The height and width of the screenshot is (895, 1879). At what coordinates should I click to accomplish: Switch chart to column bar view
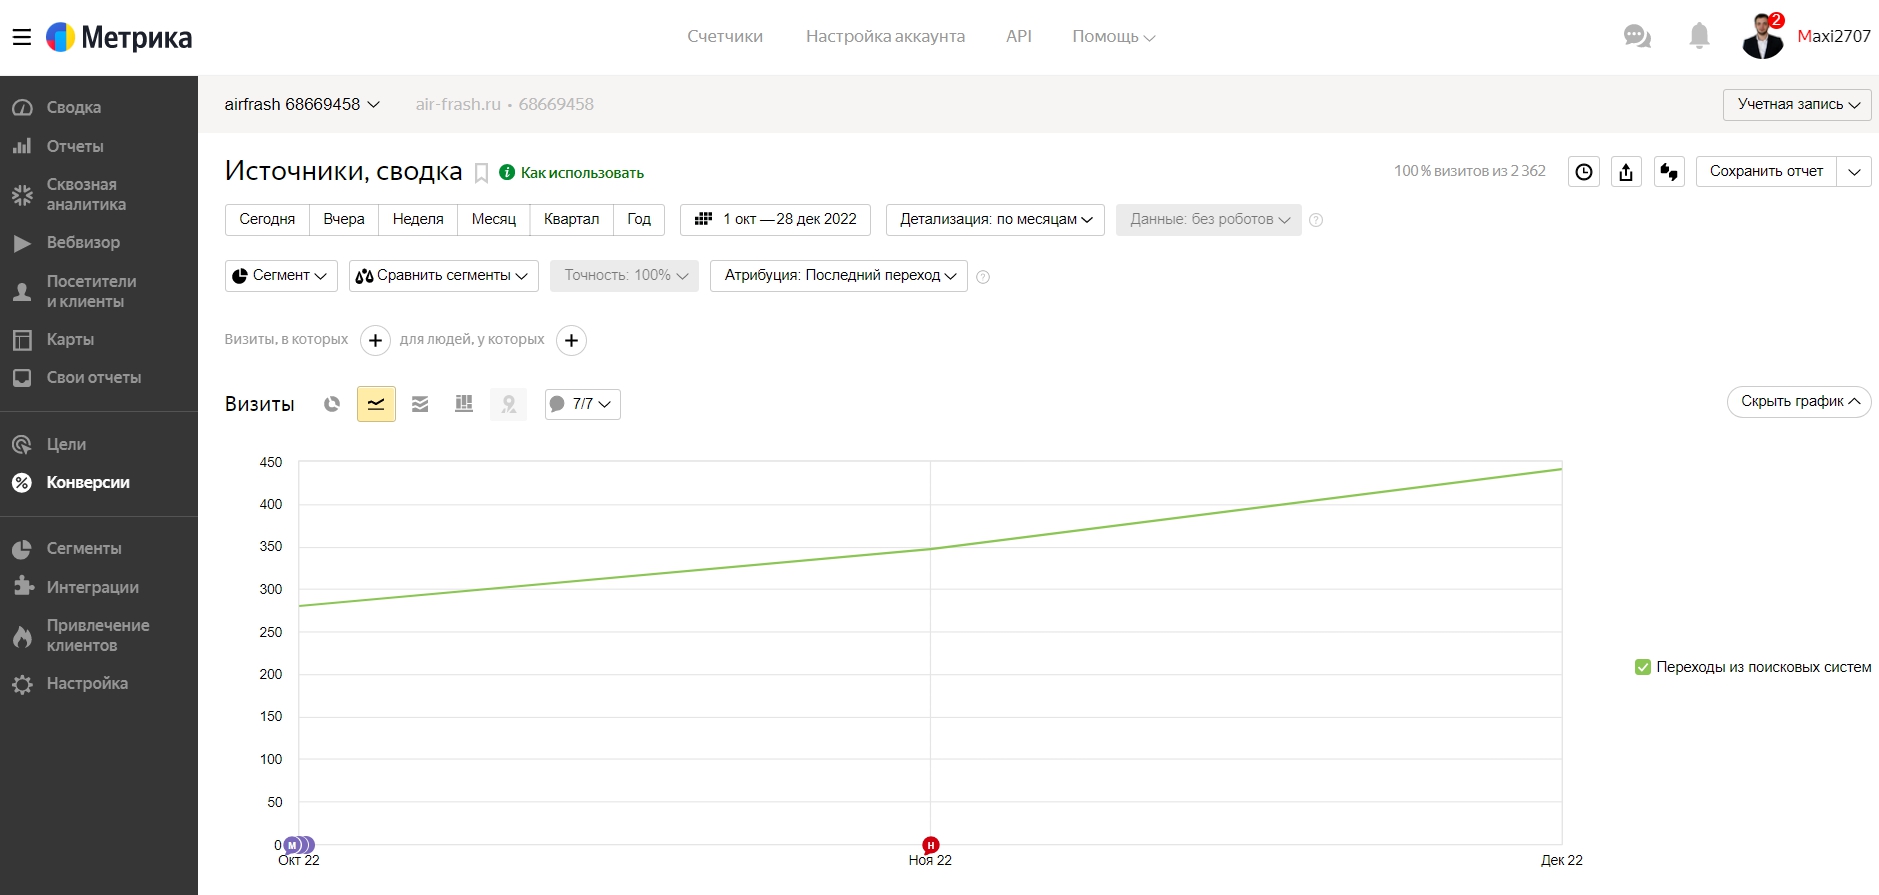[x=464, y=404]
